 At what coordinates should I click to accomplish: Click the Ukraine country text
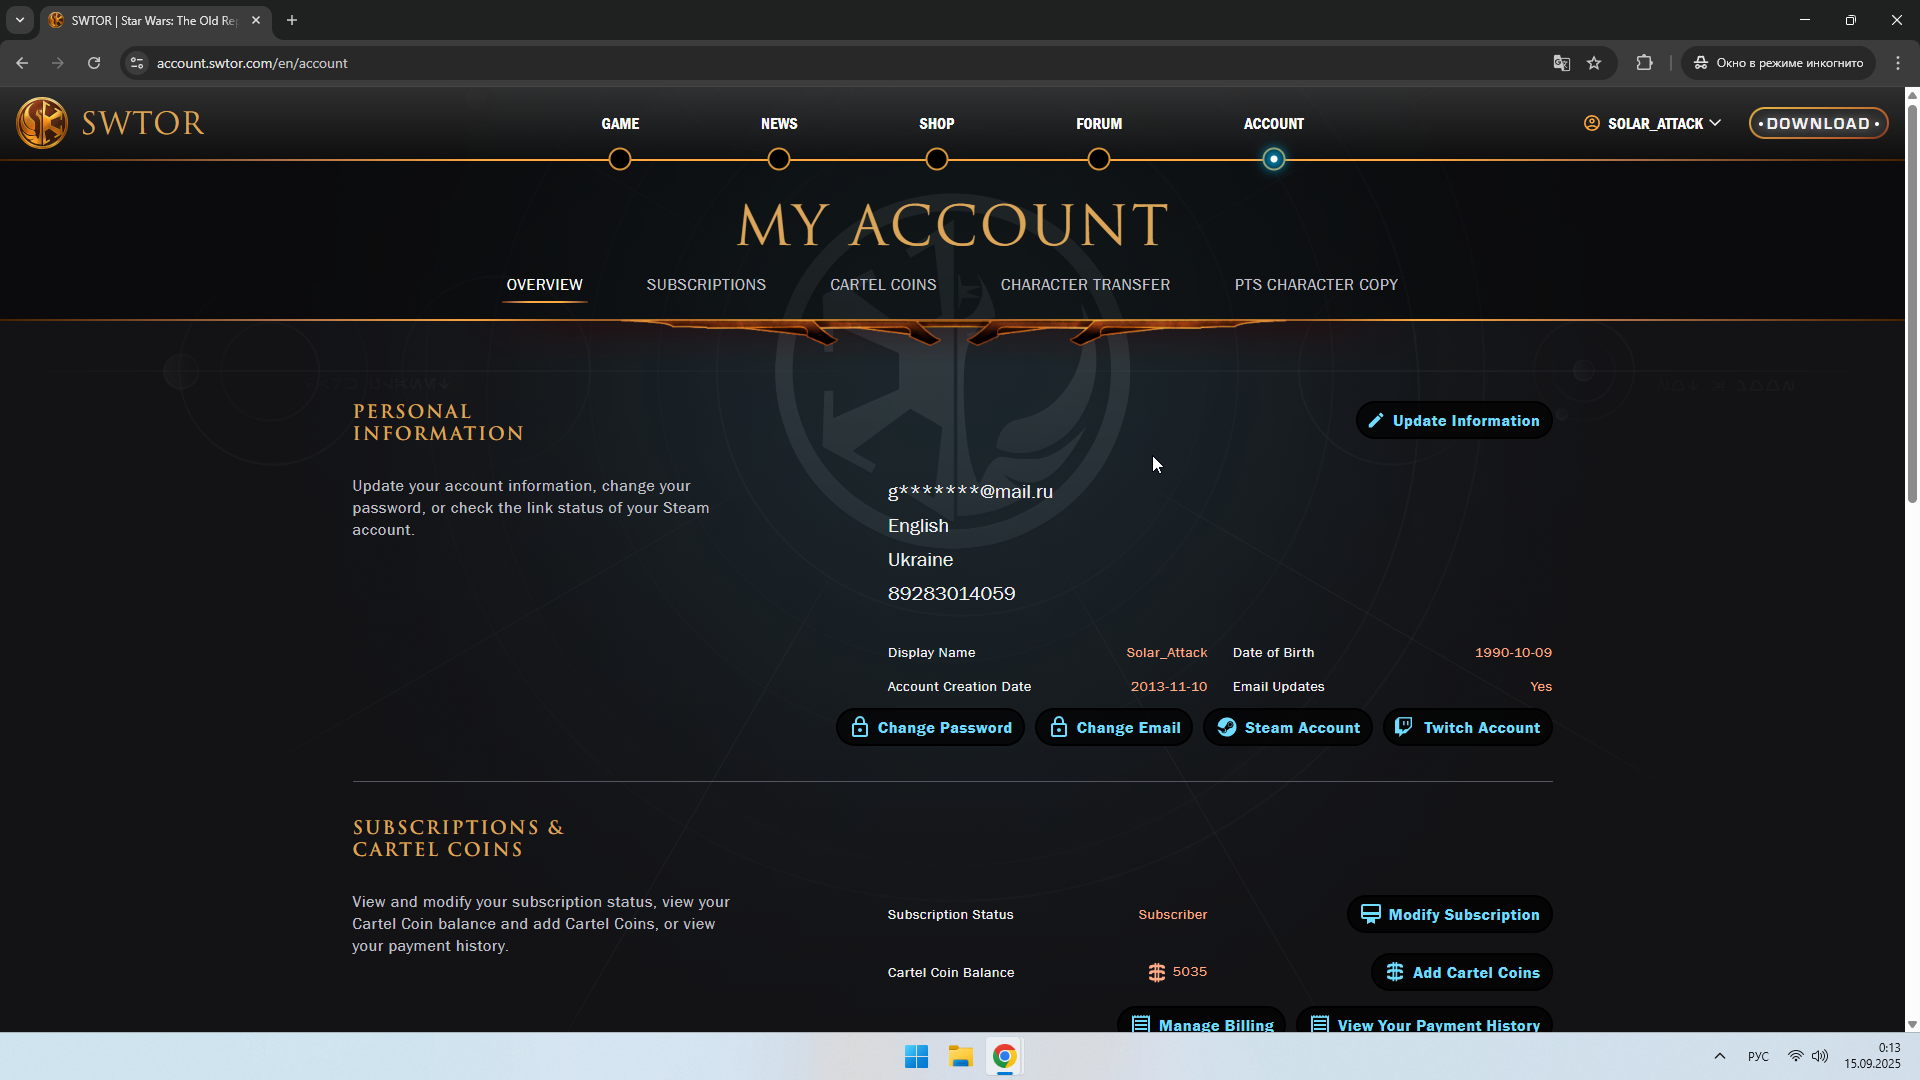tap(920, 560)
